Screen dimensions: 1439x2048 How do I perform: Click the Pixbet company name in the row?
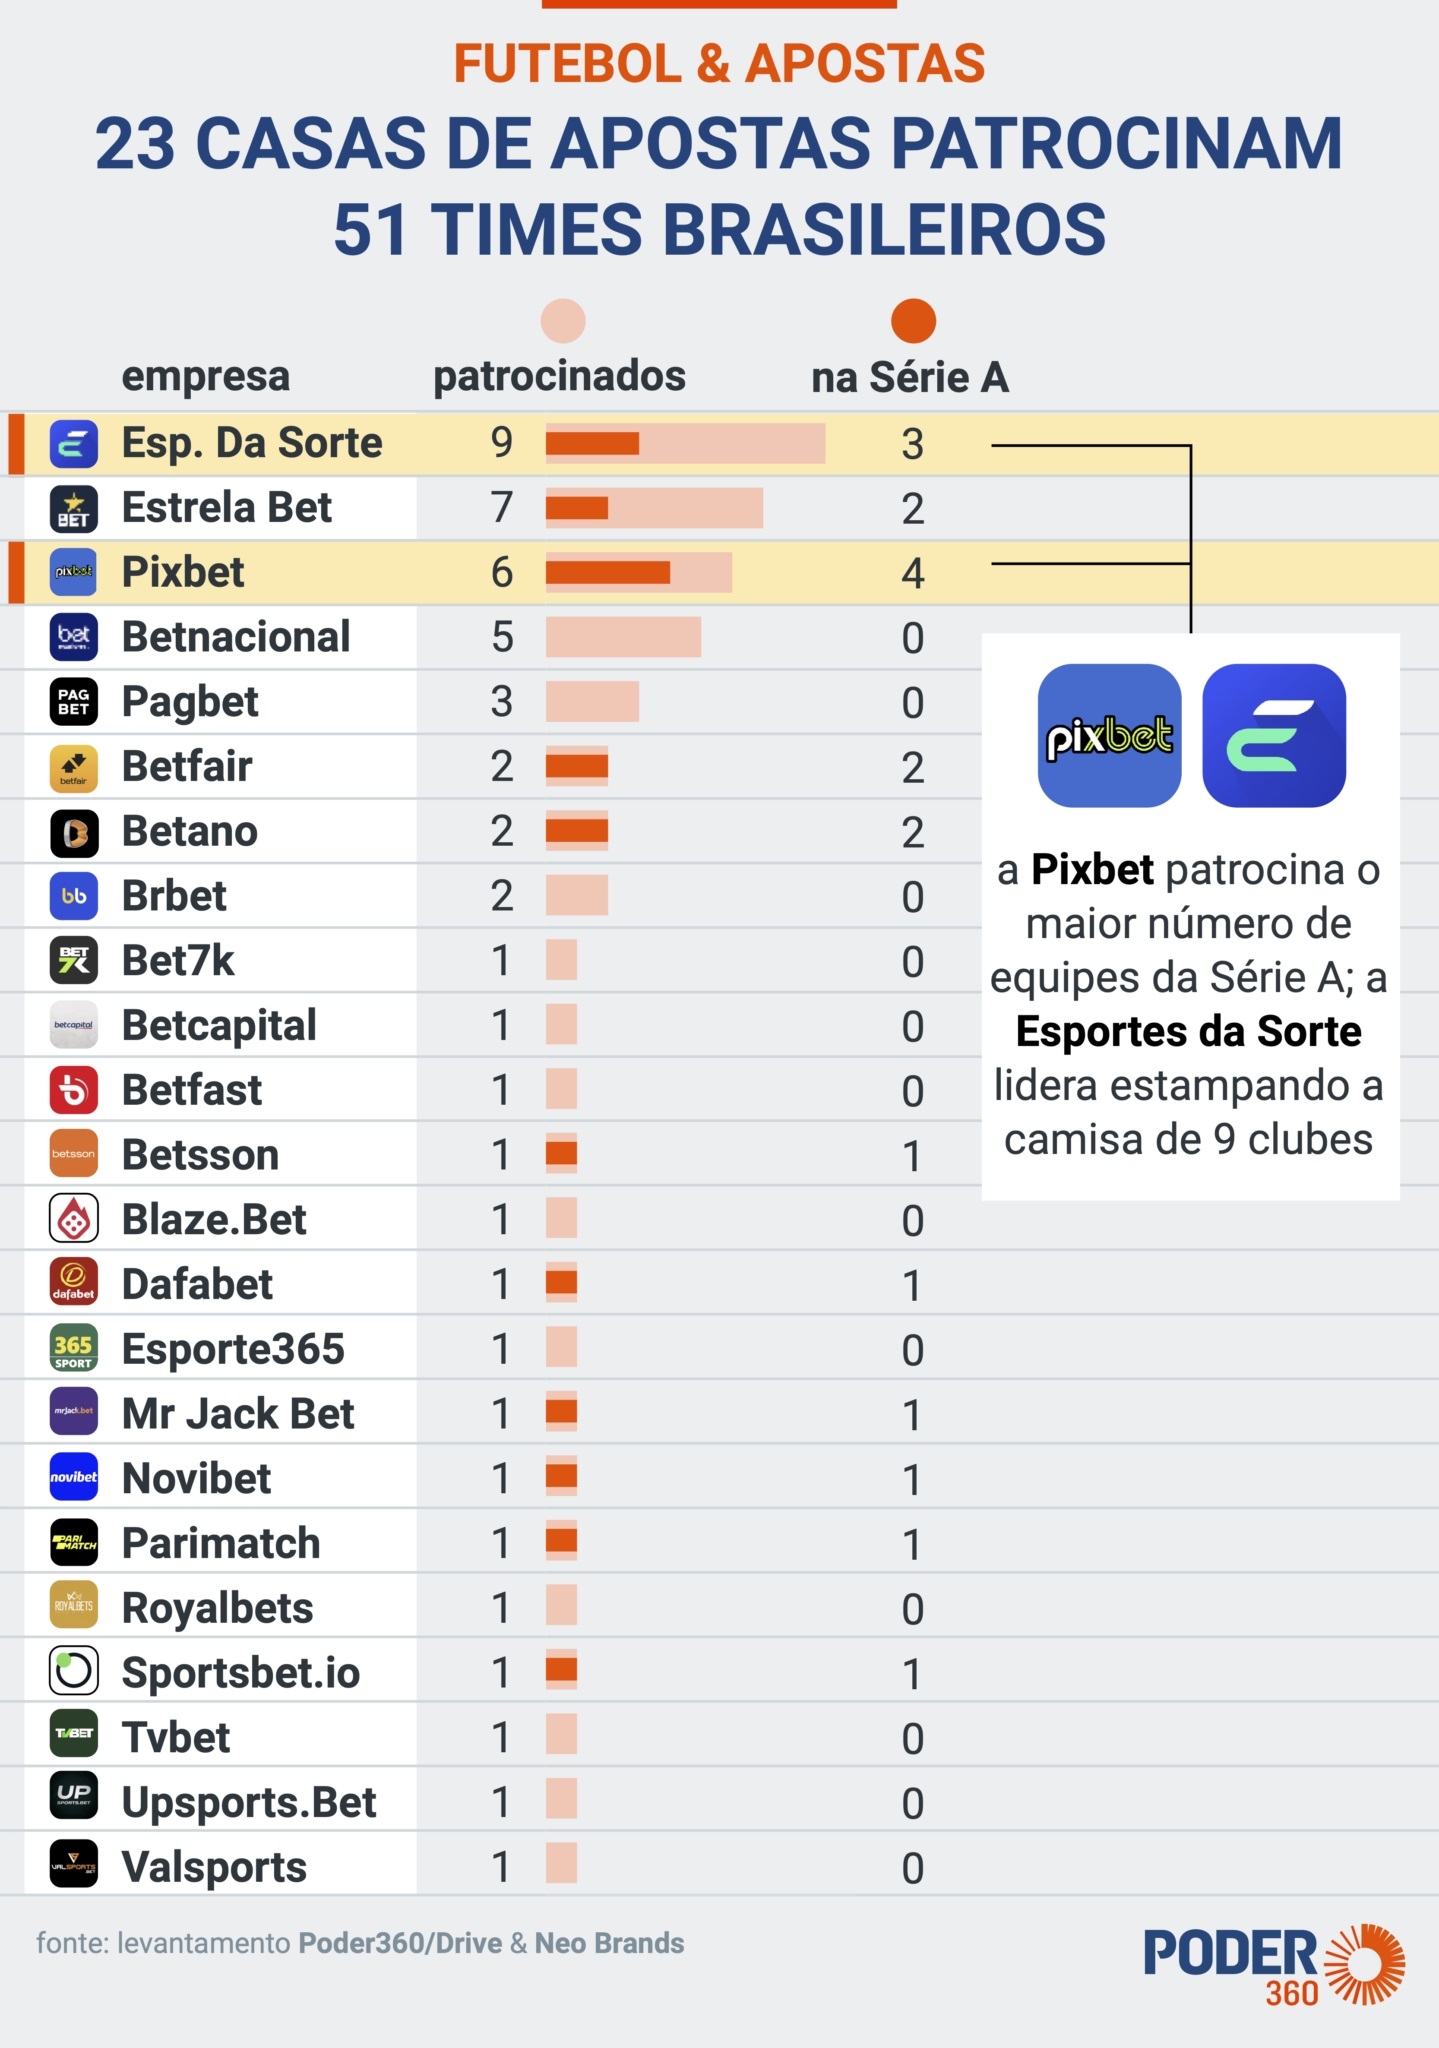click(x=183, y=573)
